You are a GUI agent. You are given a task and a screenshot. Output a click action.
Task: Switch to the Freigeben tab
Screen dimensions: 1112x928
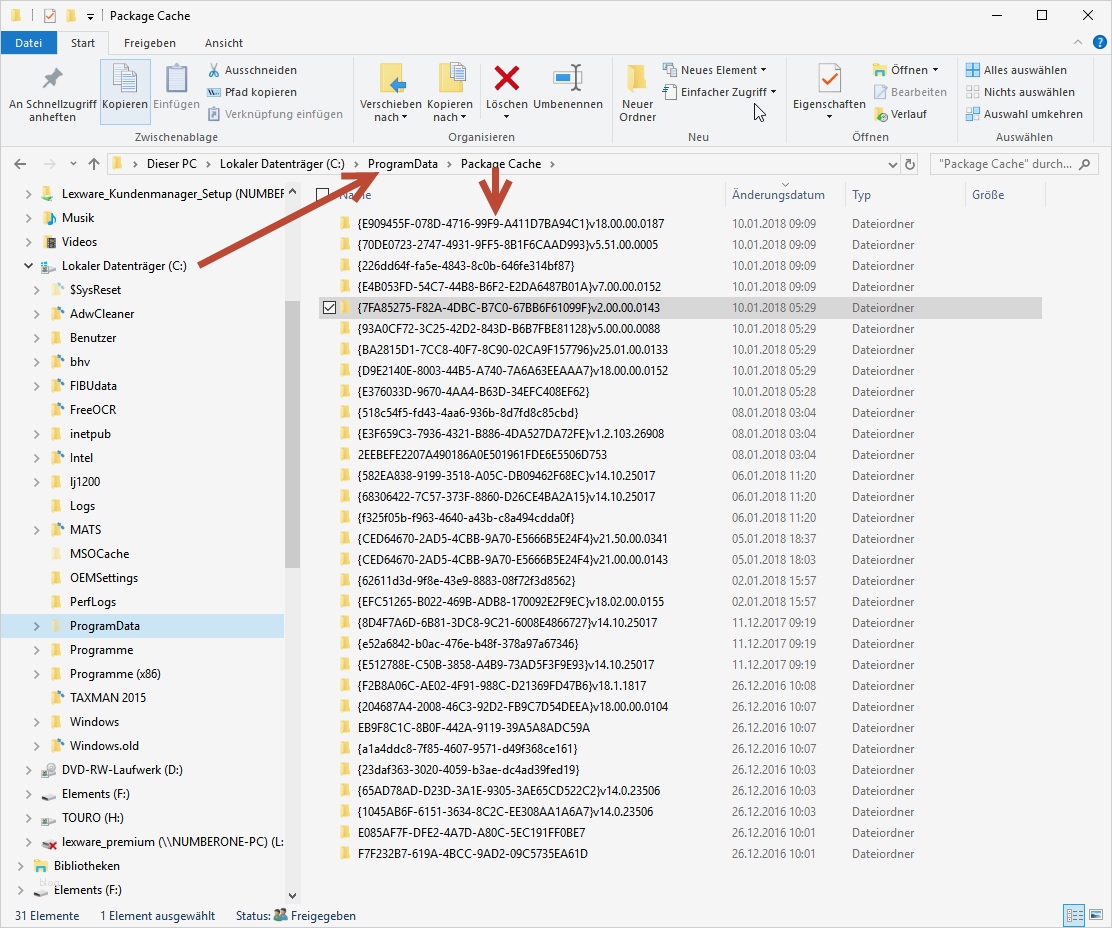[x=150, y=43]
